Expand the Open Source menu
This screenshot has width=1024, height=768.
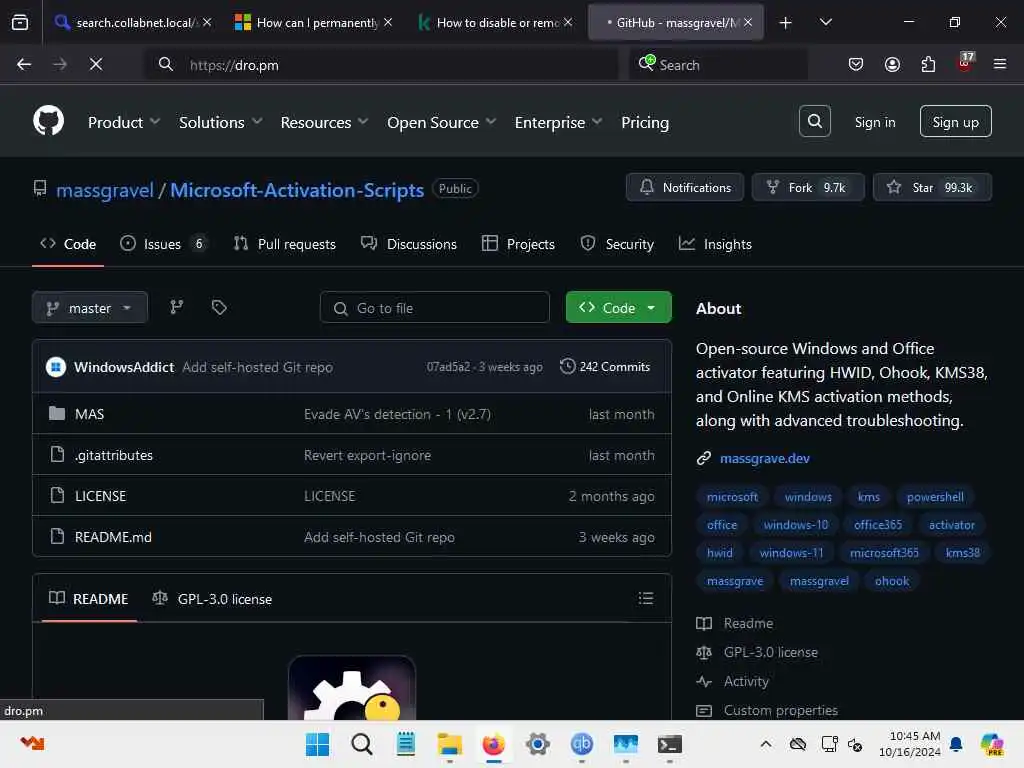pos(441,122)
